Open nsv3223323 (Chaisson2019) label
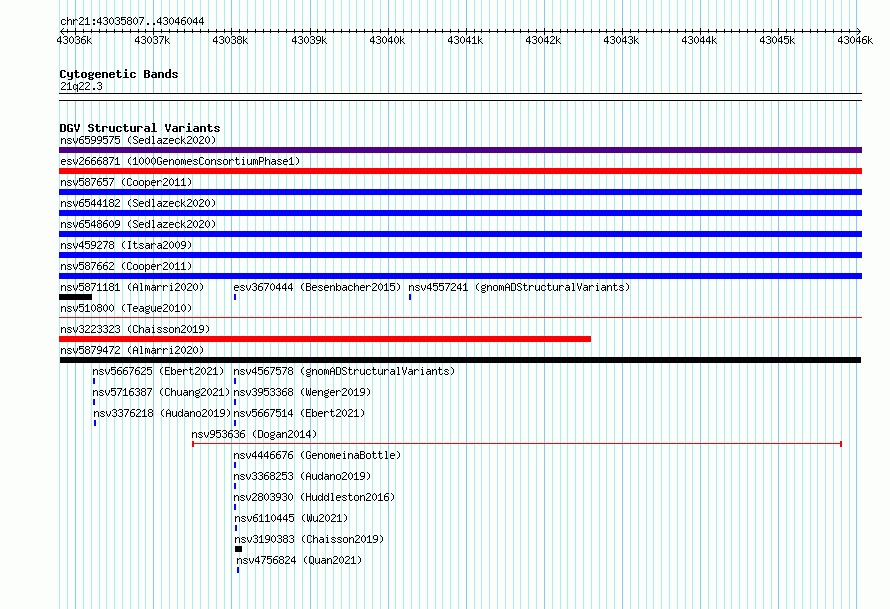The image size is (890, 609). tap(135, 329)
